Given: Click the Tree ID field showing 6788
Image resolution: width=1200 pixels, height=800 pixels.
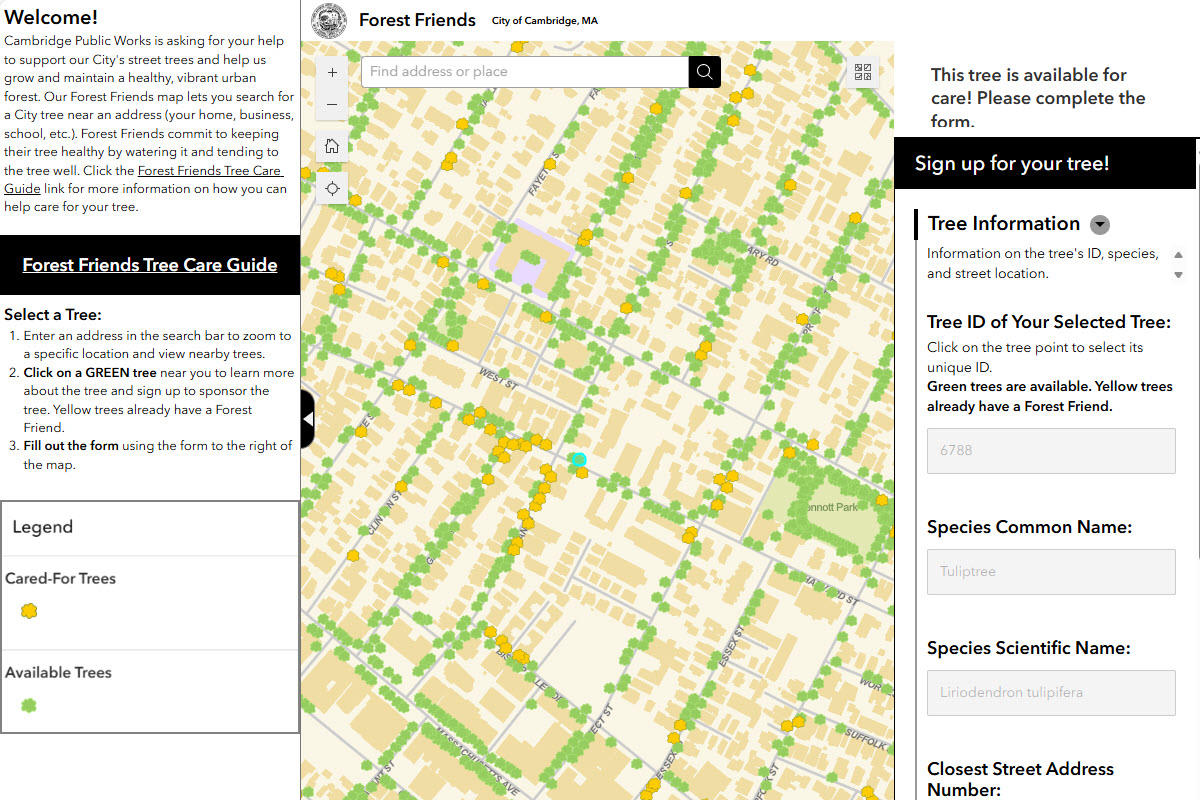Looking at the screenshot, I should pos(1050,451).
